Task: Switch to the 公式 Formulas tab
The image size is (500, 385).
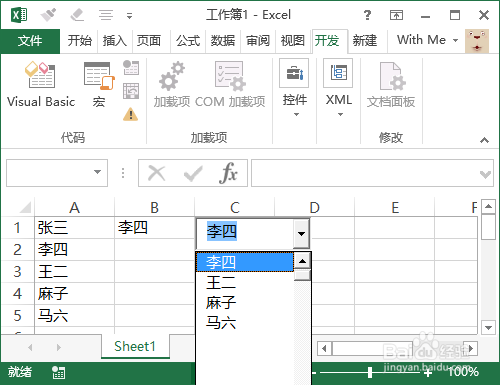Action: (188, 41)
